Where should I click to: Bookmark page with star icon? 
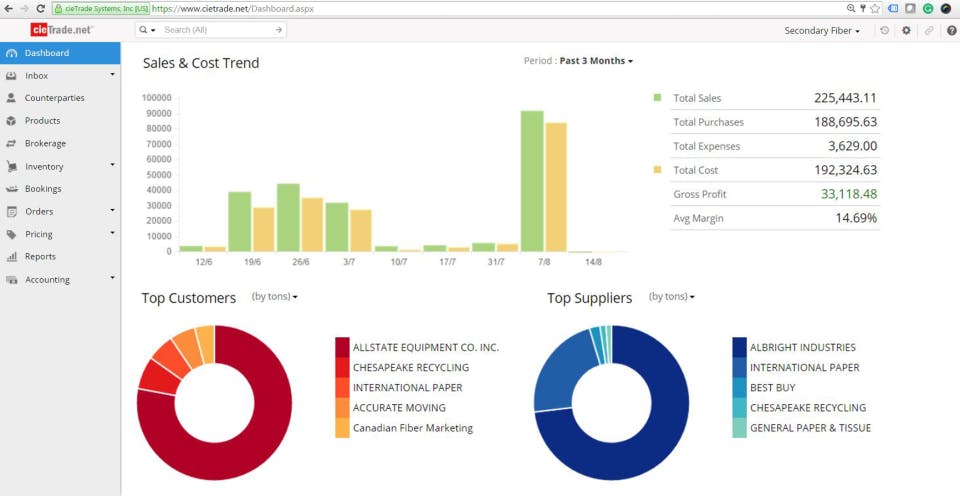coord(875,9)
